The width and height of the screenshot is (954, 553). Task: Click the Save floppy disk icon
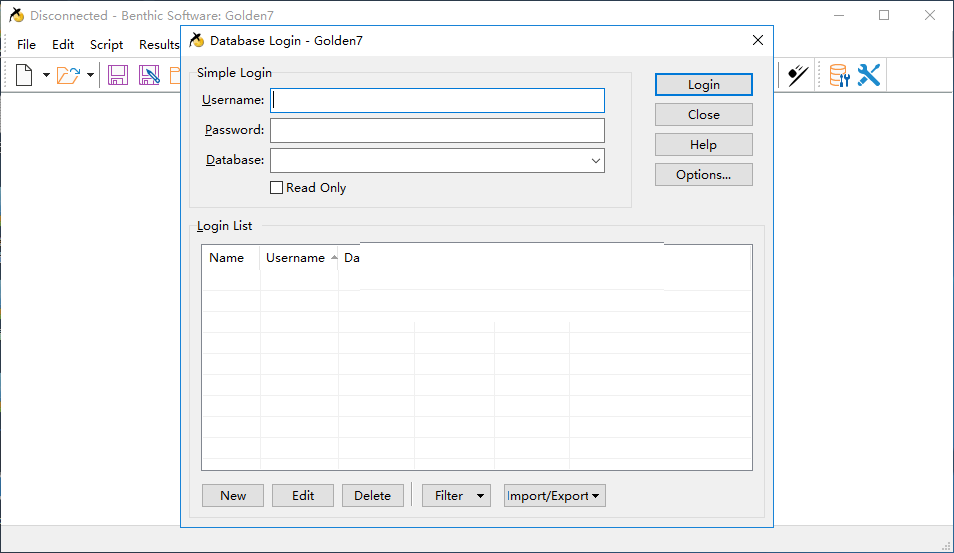click(x=118, y=75)
